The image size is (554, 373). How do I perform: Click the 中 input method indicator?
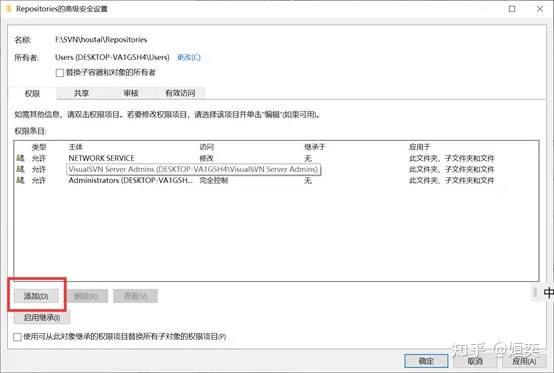(x=548, y=292)
